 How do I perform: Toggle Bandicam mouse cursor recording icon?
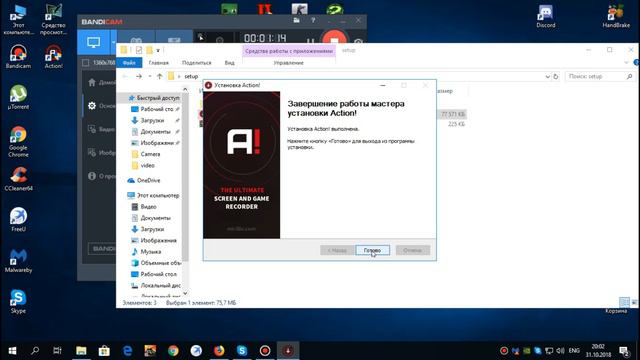(201, 39)
